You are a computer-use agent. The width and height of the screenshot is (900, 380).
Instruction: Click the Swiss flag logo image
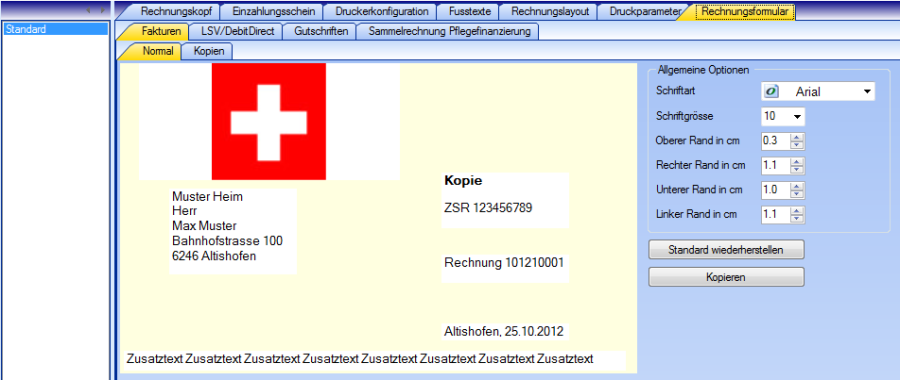click(x=269, y=121)
